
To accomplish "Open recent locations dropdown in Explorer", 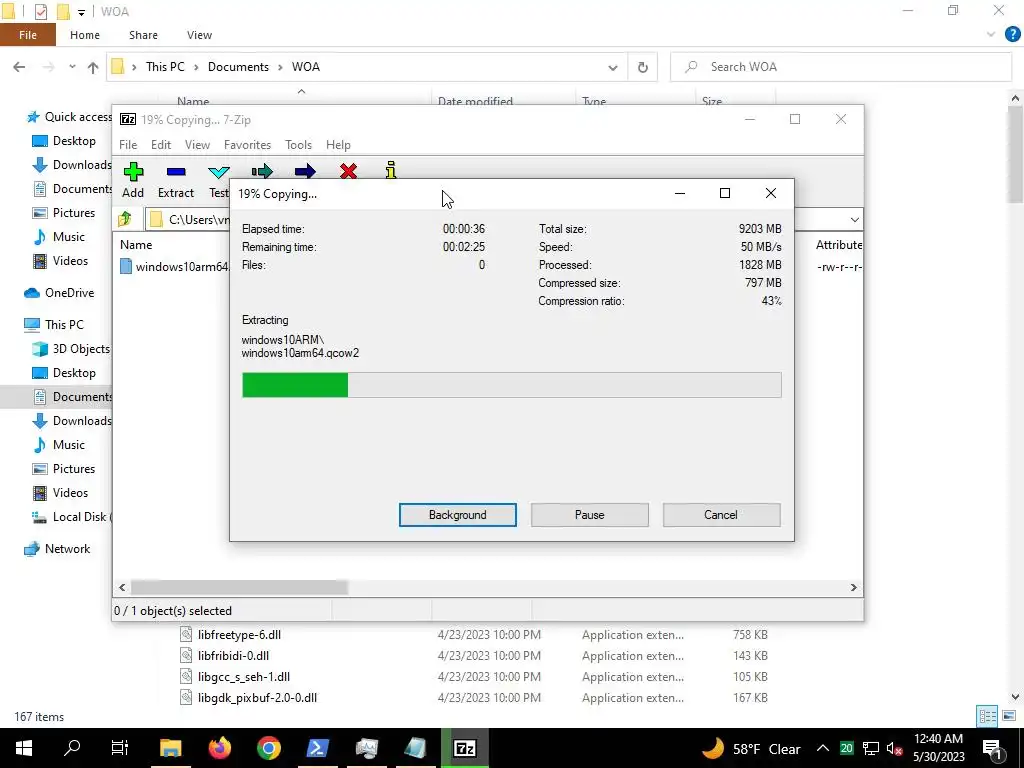I will [72, 67].
